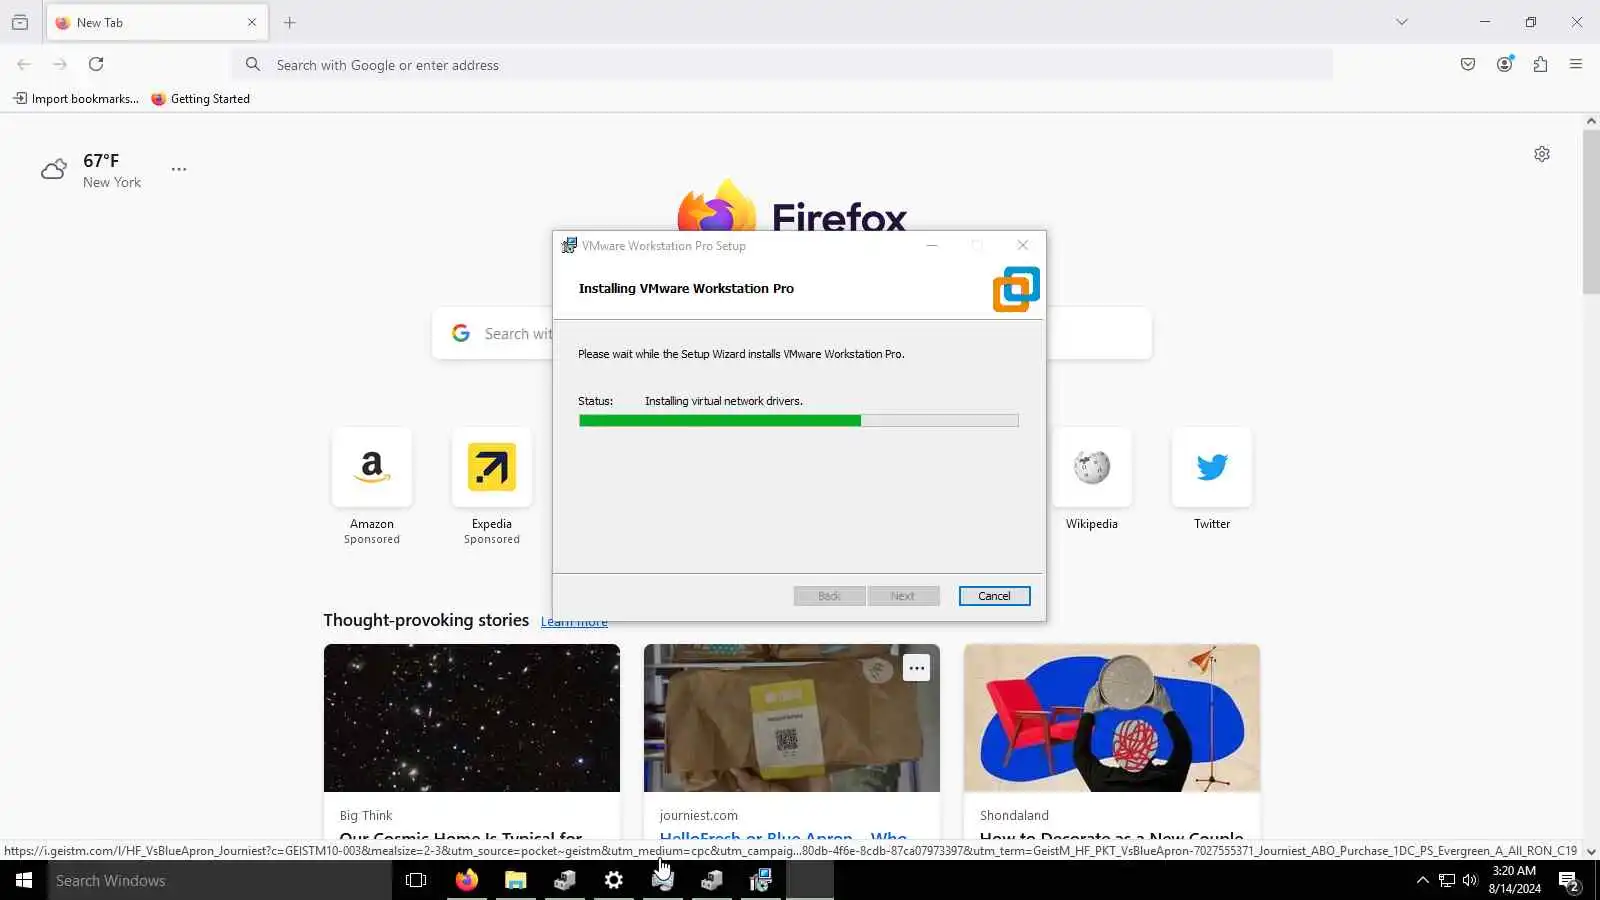The width and height of the screenshot is (1600, 900).
Task: Open the journiest.com card options menu
Action: pos(917,668)
